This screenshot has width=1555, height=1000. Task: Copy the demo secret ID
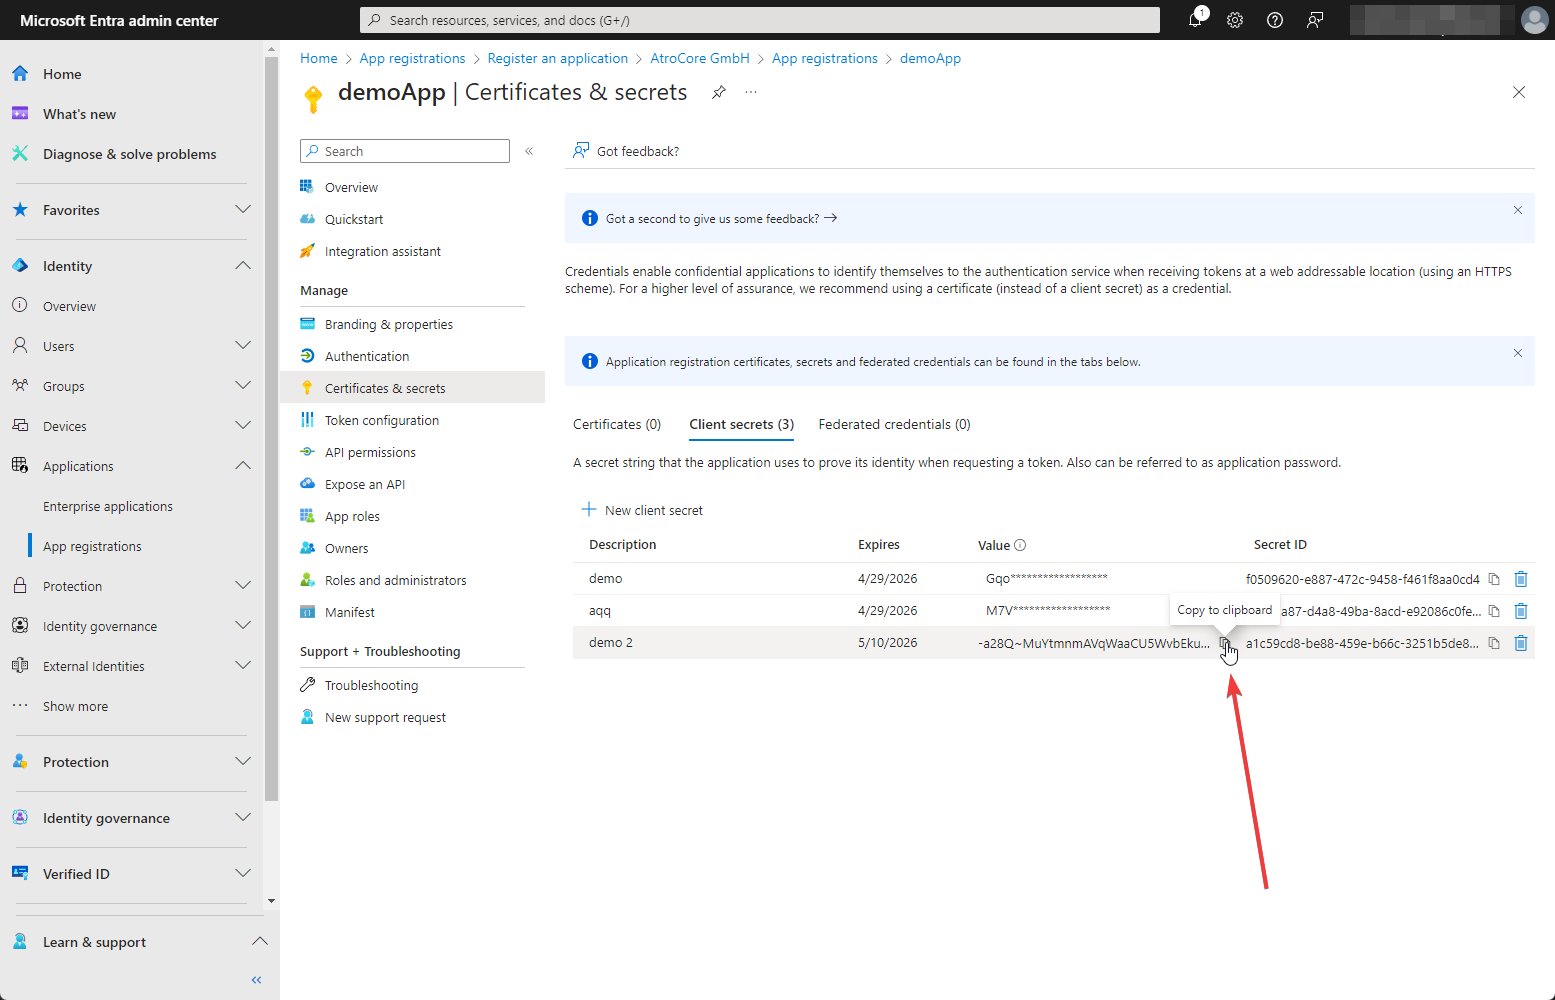pyautogui.click(x=1494, y=579)
